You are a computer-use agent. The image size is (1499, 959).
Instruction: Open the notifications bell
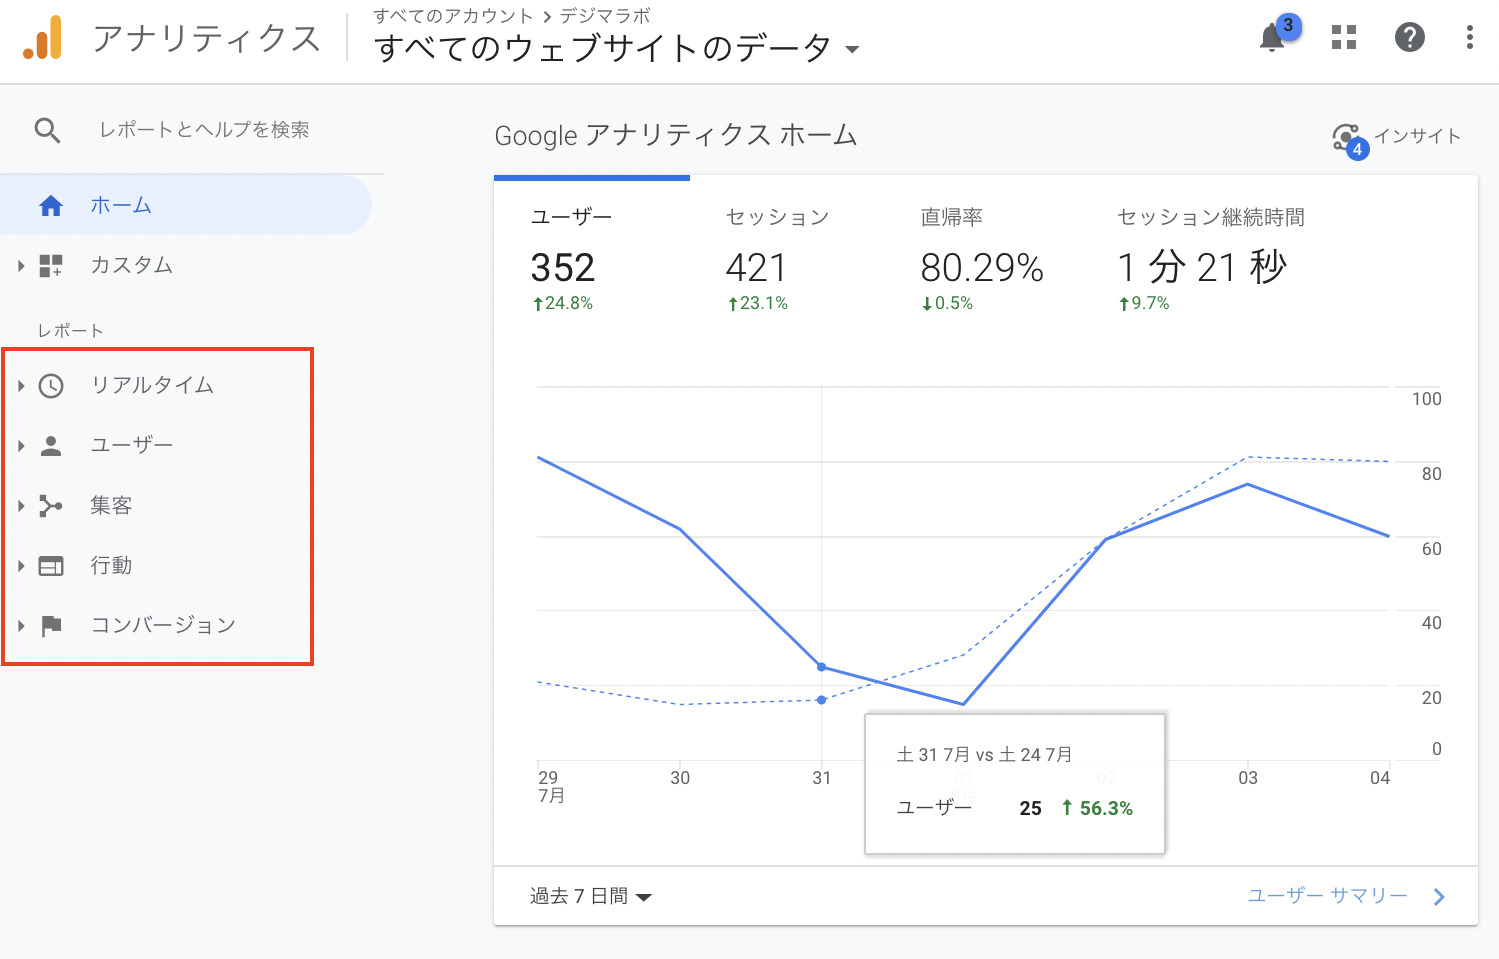pyautogui.click(x=1272, y=38)
